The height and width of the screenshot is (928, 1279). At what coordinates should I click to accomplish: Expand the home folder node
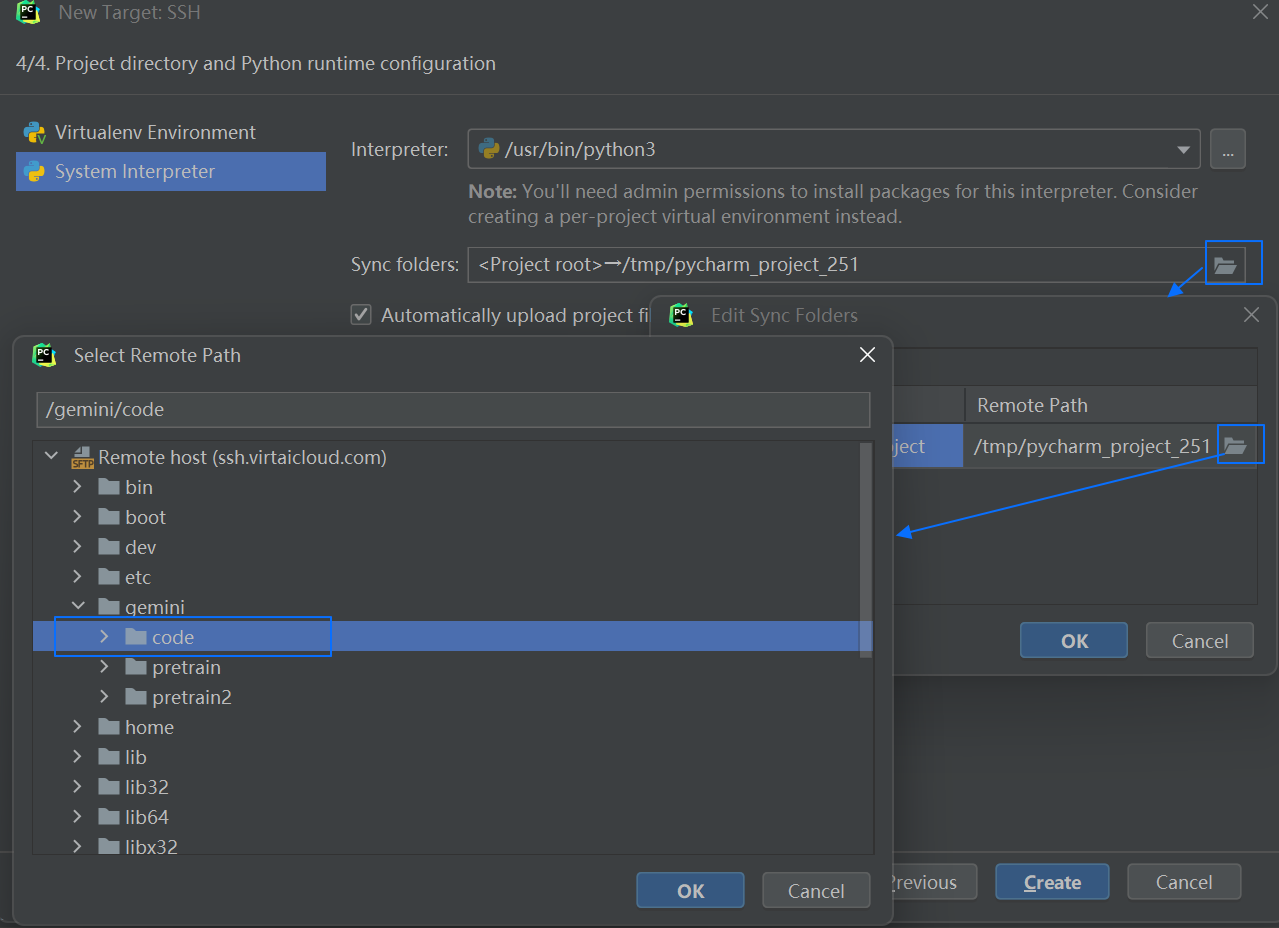click(x=78, y=727)
